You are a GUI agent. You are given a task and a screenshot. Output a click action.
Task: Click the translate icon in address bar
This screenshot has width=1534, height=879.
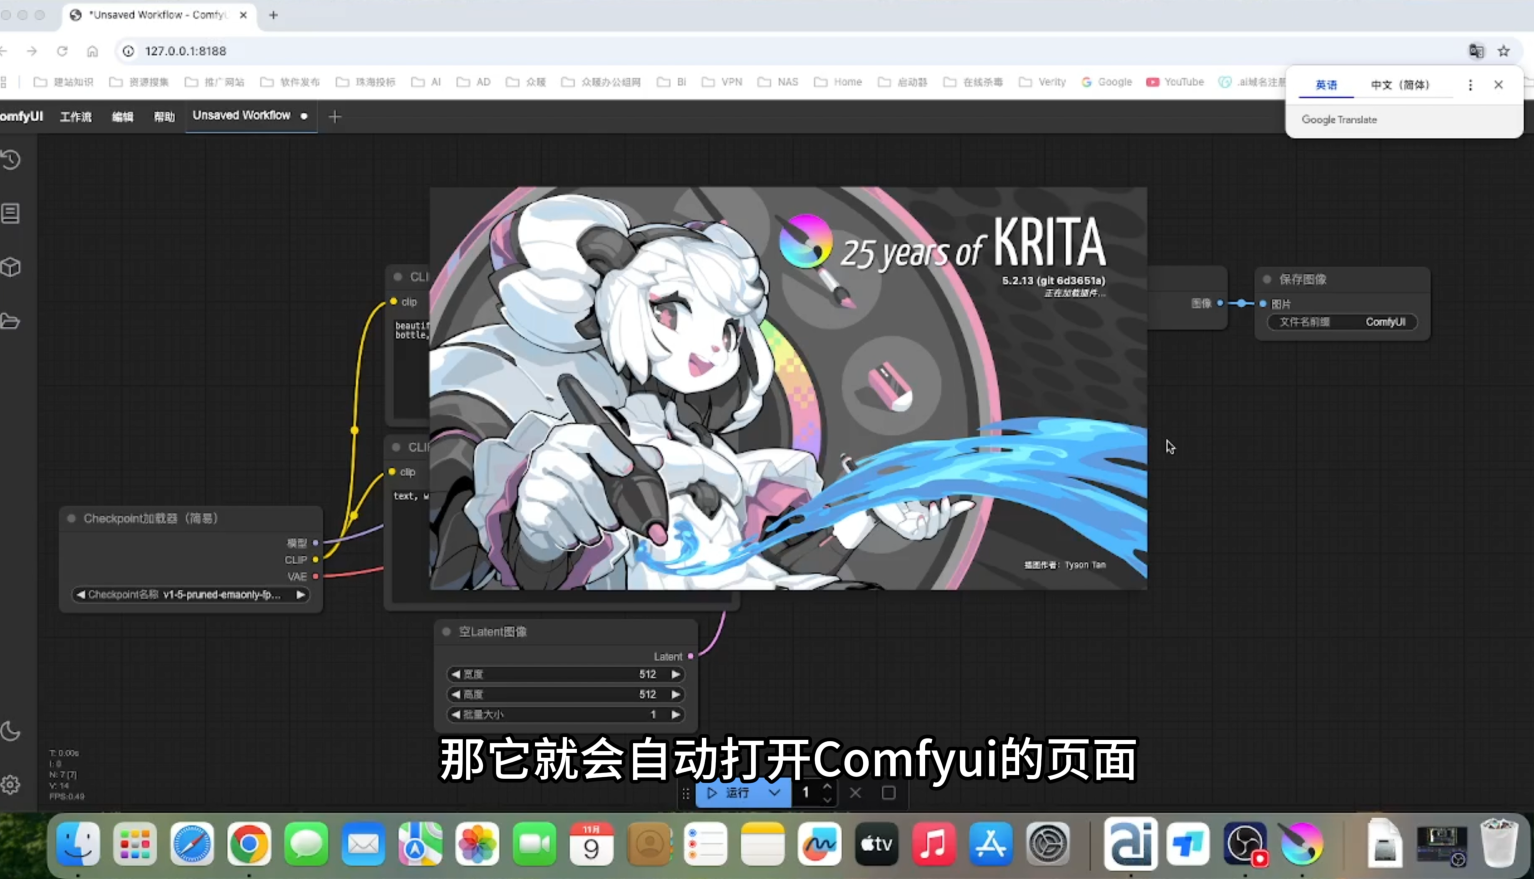[1476, 51]
